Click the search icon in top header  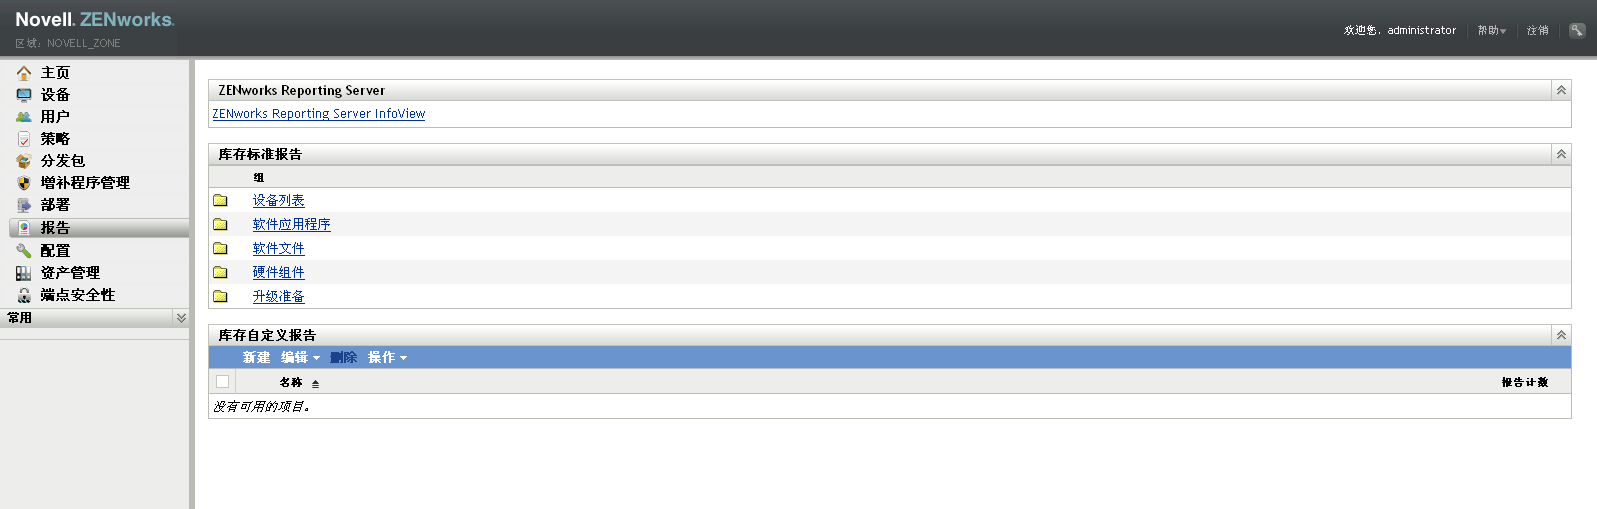(x=1577, y=30)
